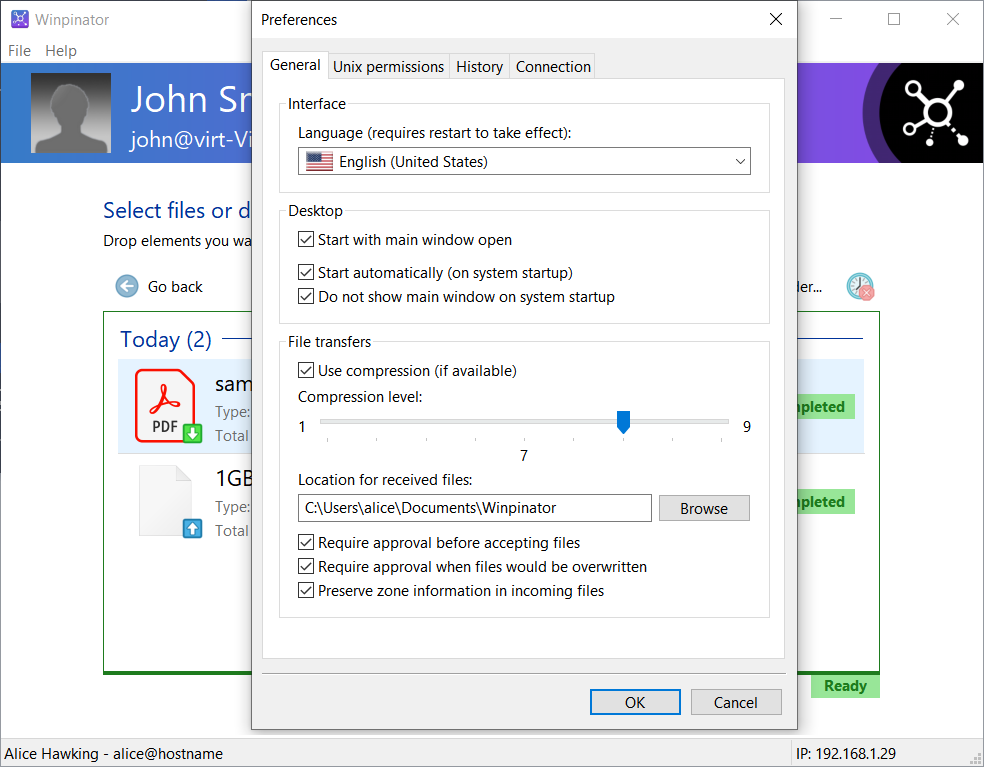Screen dimensions: 984x767
Task: Open the File menu
Action: [18, 50]
